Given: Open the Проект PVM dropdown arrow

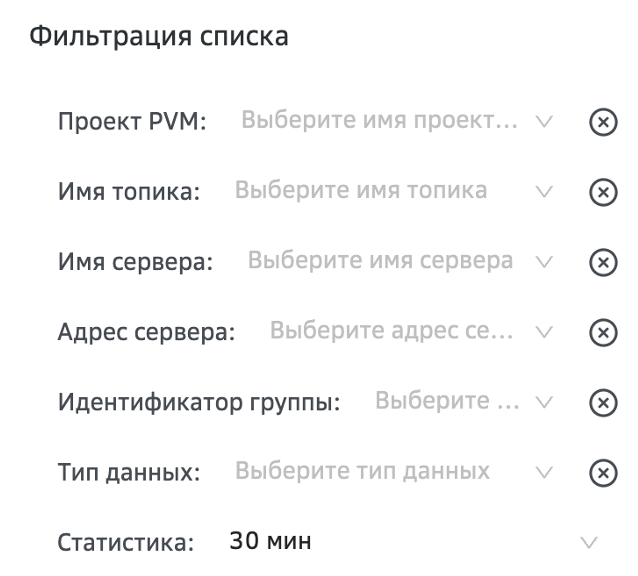Looking at the screenshot, I should [544, 122].
